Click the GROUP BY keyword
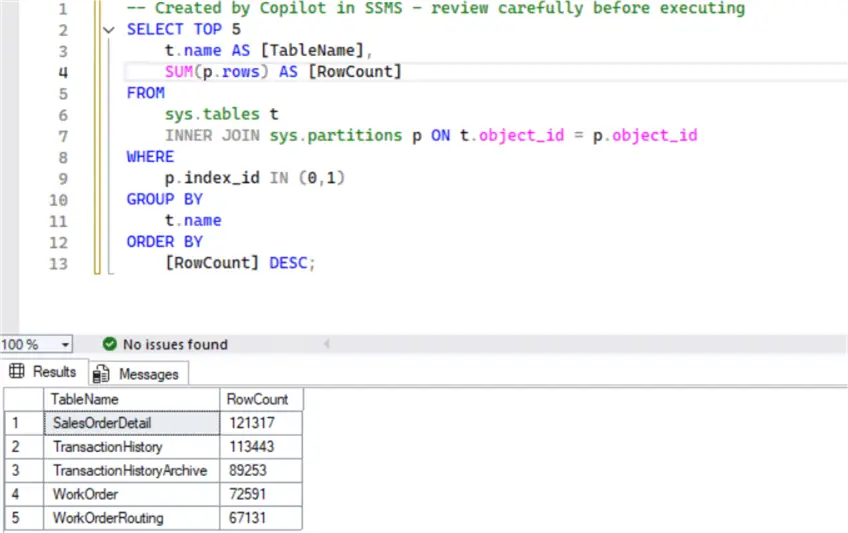 164,199
